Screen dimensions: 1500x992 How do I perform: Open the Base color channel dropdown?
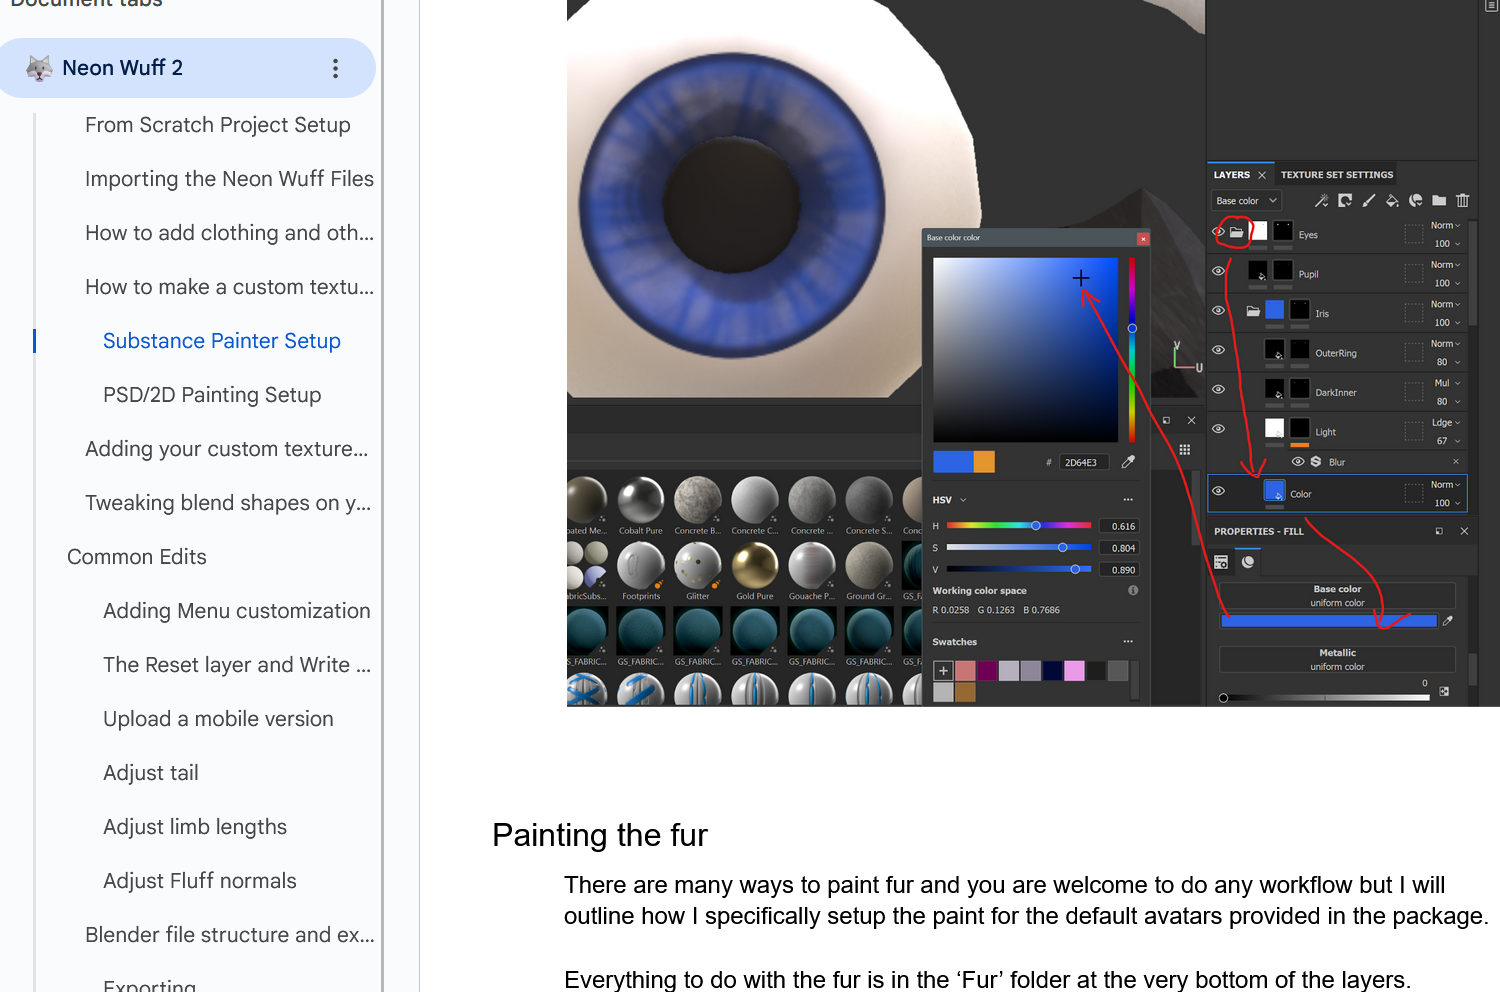(x=1245, y=201)
